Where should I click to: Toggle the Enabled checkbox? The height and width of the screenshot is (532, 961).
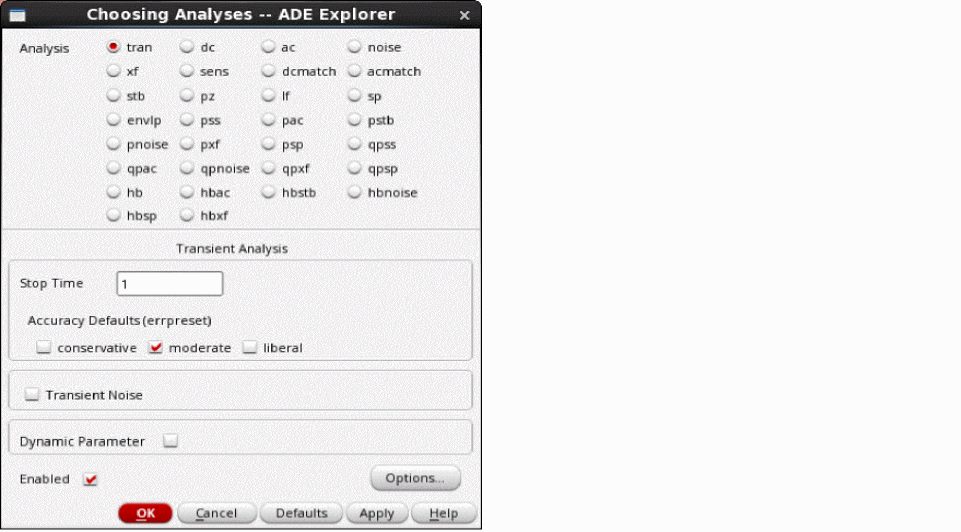90,479
